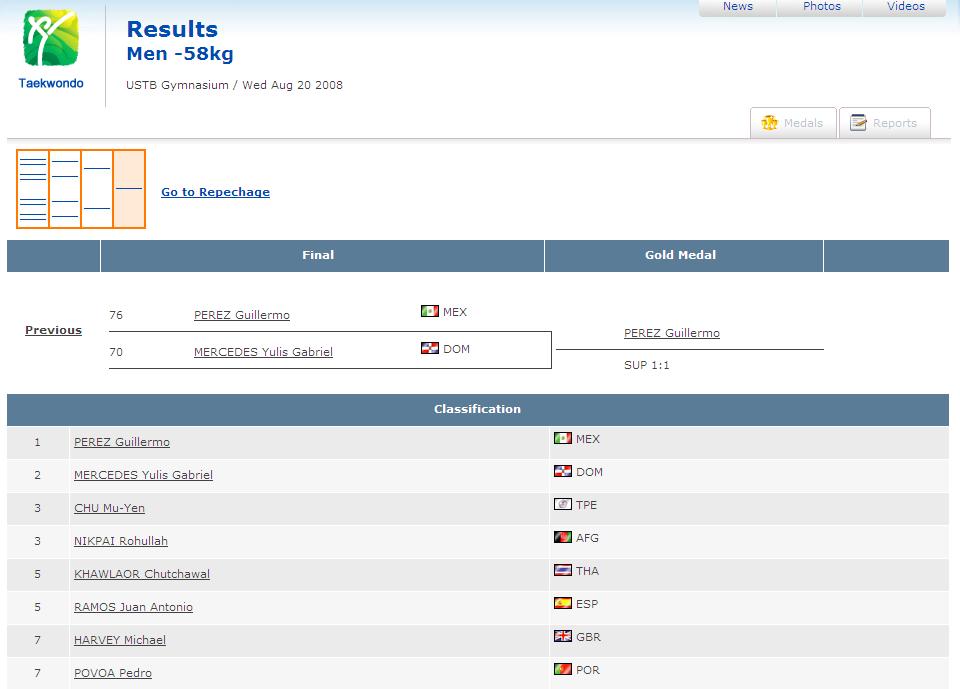The height and width of the screenshot is (689, 960).
Task: Open KHAWLAOR Chutchawal athlete page
Action: (x=141, y=574)
